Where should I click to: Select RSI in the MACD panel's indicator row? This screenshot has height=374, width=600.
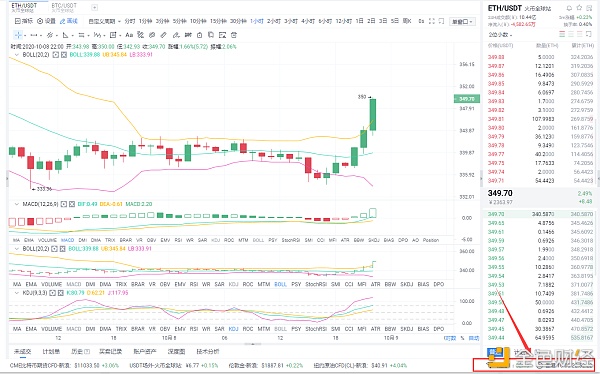point(178,240)
